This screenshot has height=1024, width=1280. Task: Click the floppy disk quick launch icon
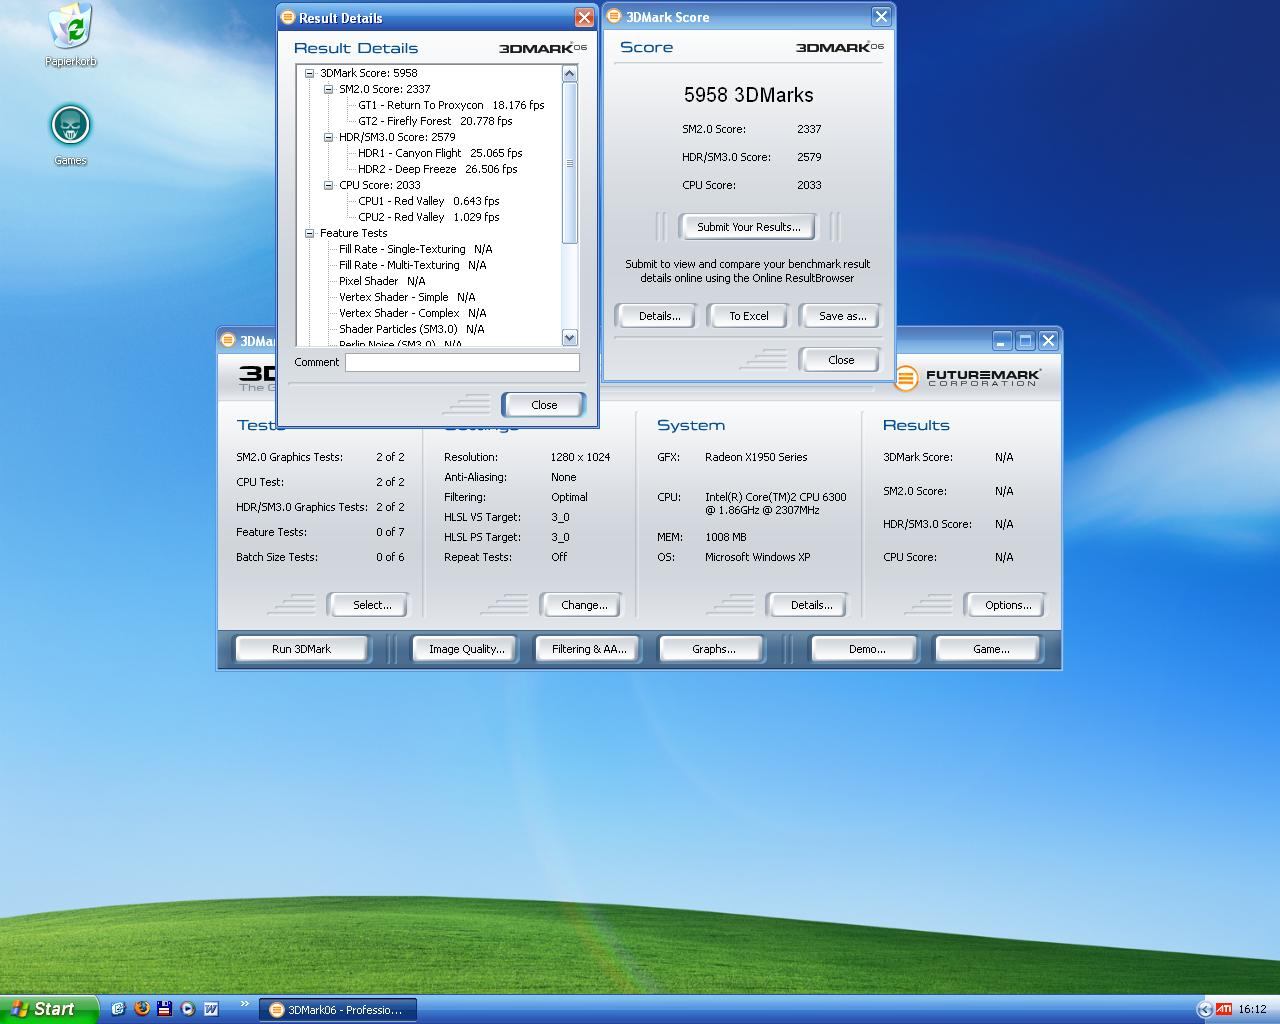pyautogui.click(x=164, y=1009)
